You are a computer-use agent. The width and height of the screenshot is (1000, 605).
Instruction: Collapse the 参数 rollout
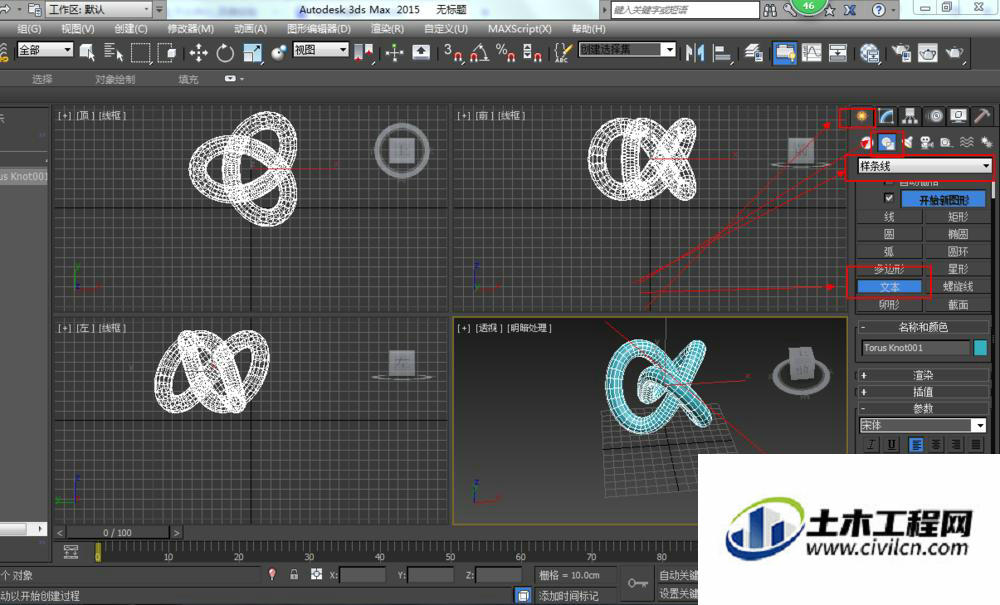pyautogui.click(x=922, y=409)
